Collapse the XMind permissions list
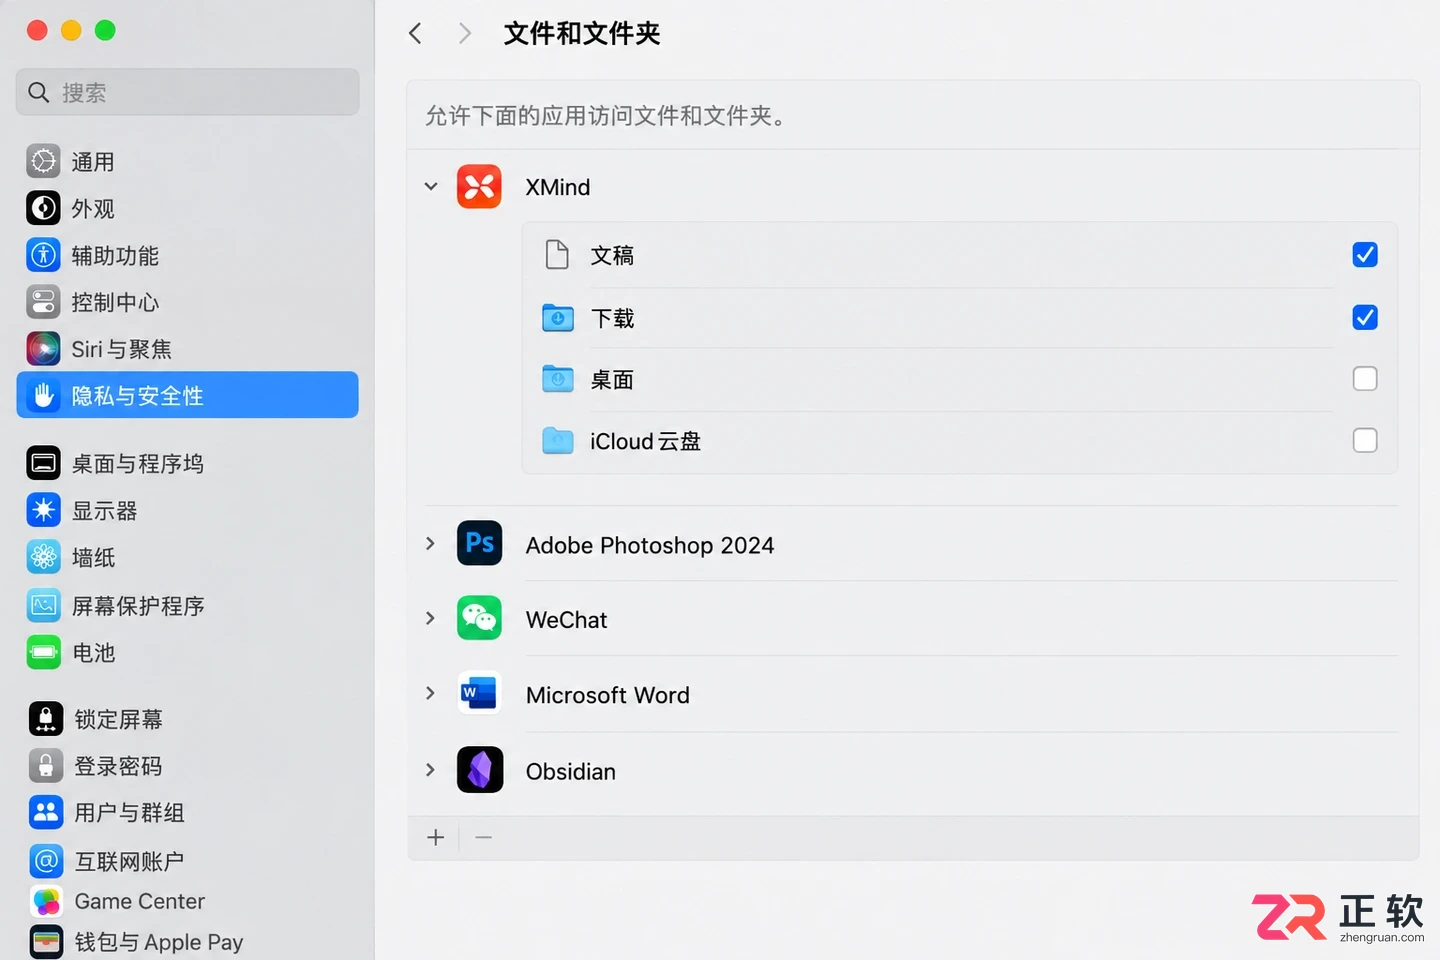1440x960 pixels. (431, 187)
